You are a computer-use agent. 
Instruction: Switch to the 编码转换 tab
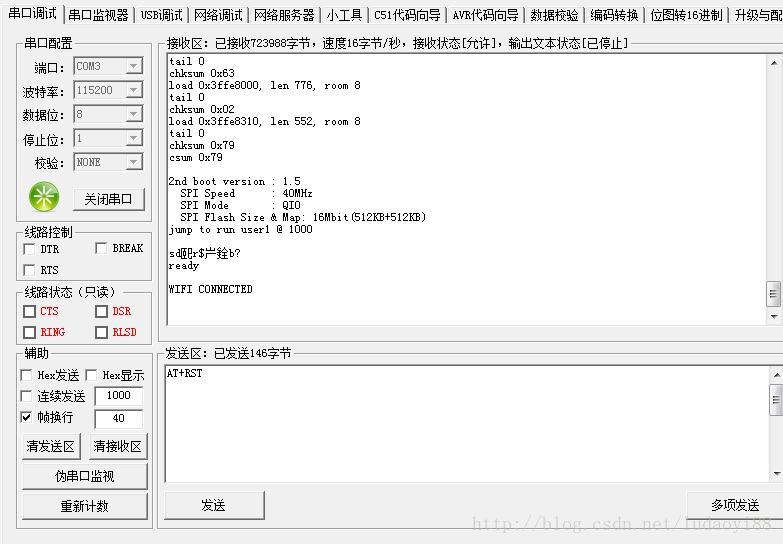(614, 15)
